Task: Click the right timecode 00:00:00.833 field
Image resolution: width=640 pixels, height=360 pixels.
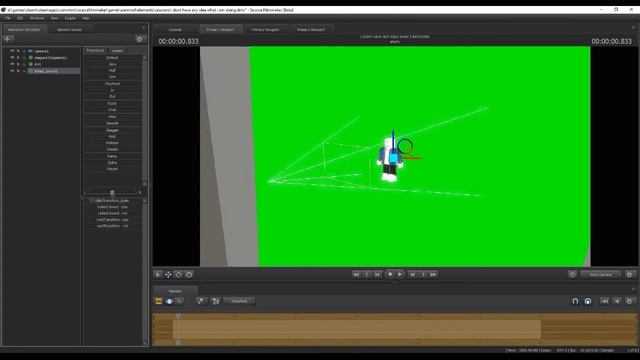Action: click(x=611, y=41)
